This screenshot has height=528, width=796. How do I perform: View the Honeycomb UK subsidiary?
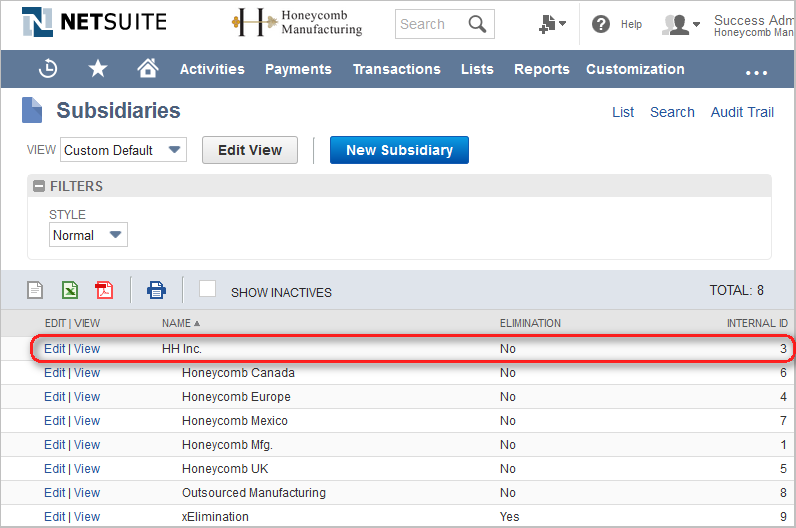pos(87,469)
